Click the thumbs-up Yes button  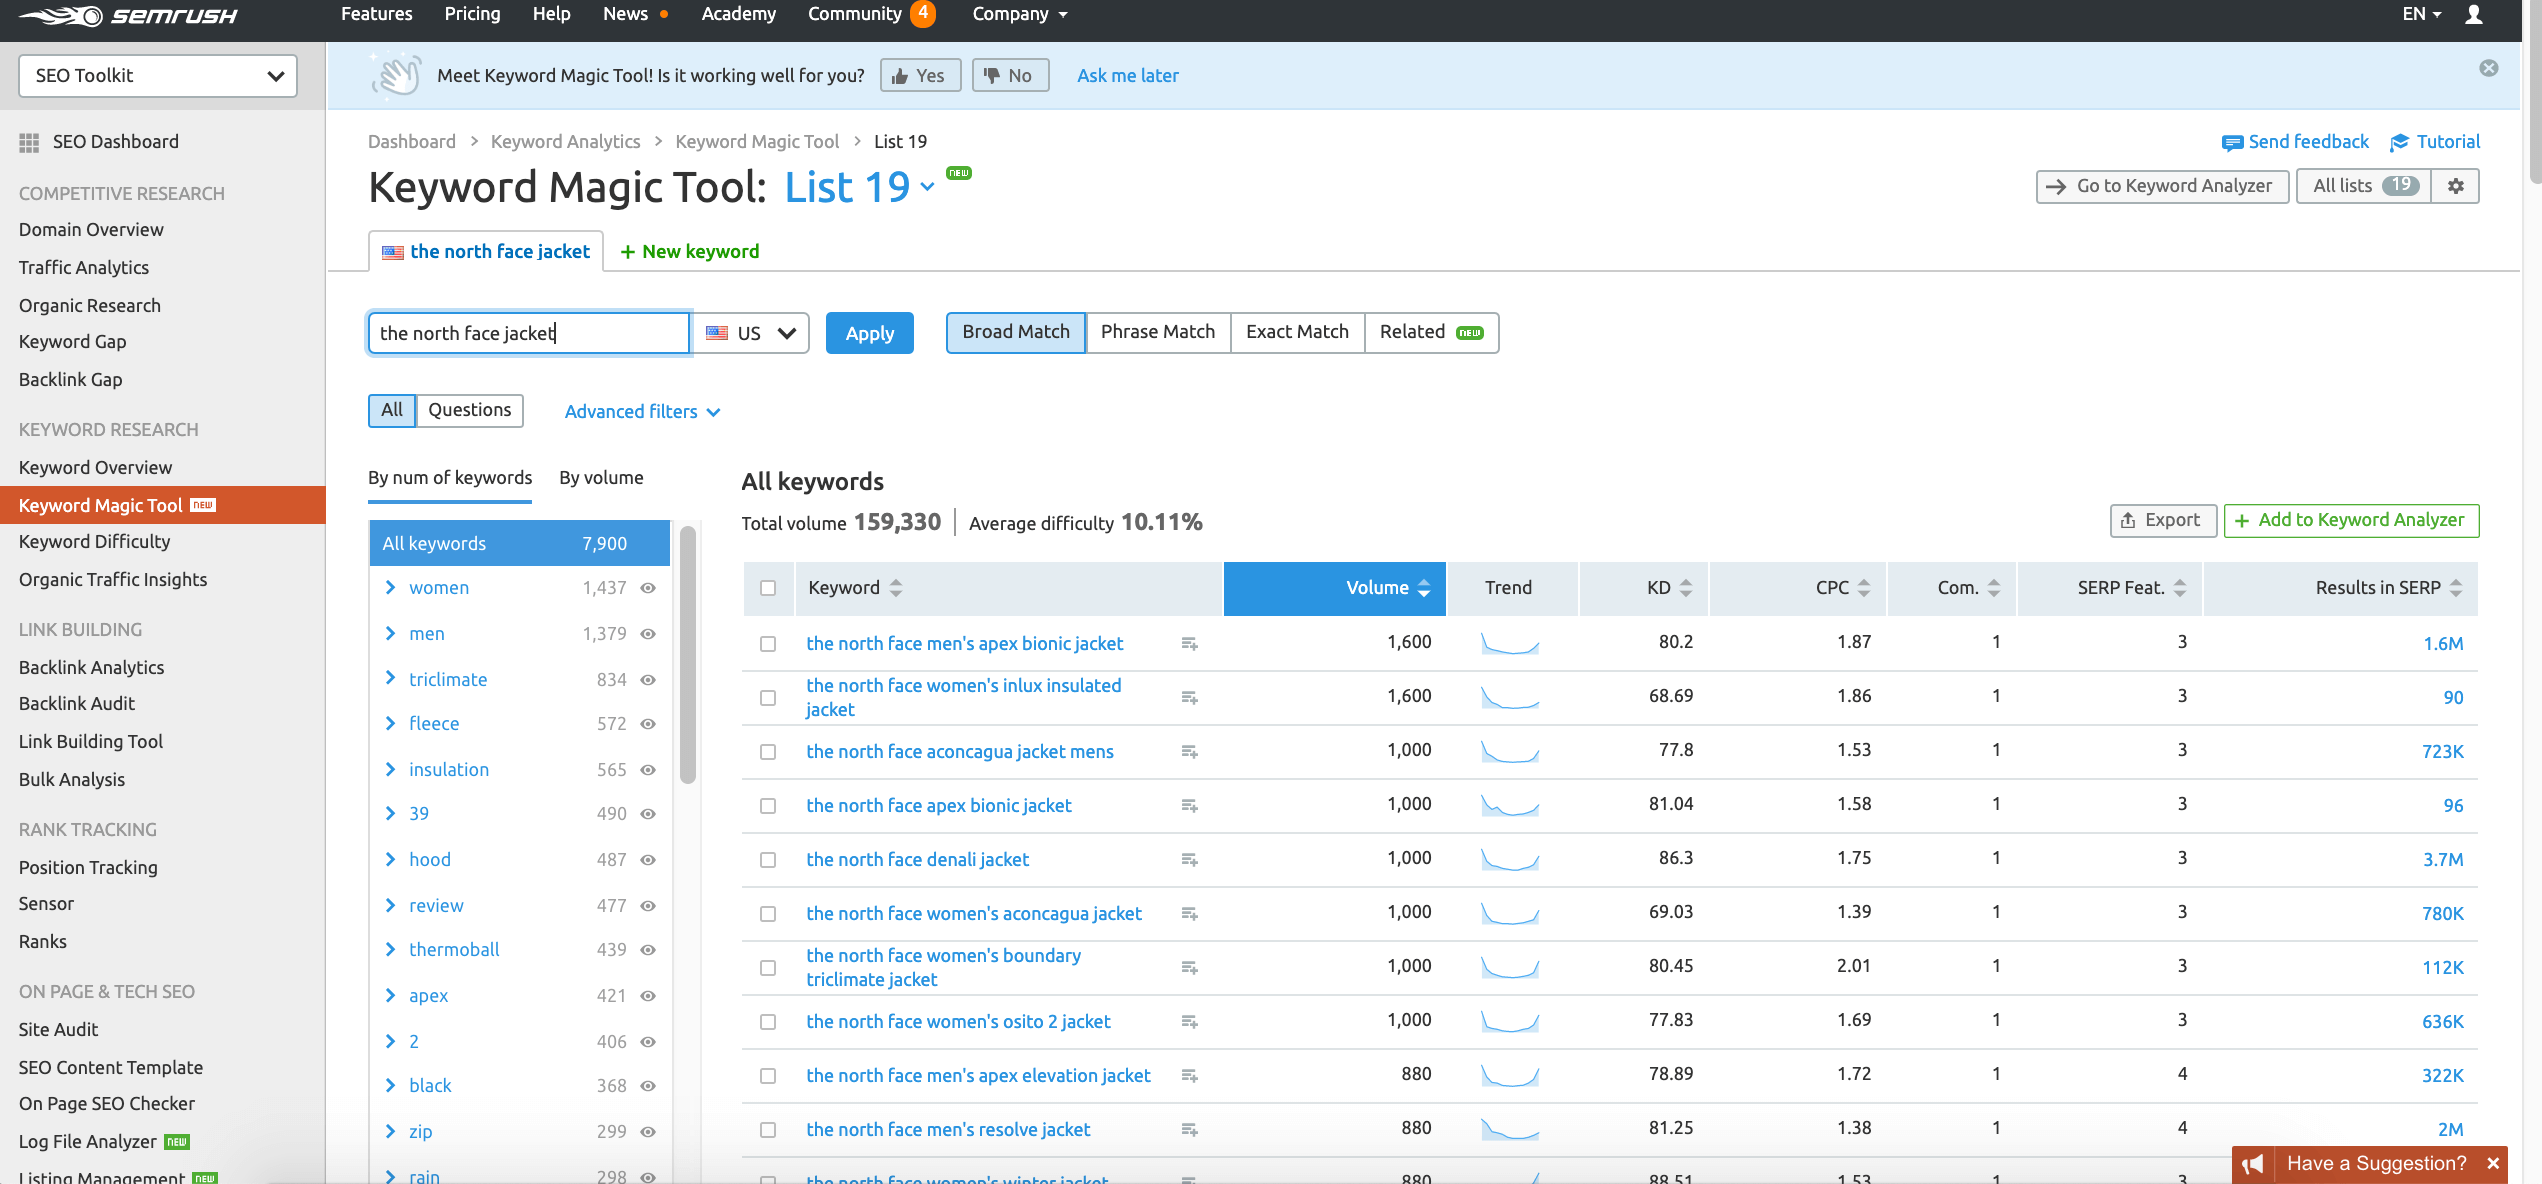point(920,75)
